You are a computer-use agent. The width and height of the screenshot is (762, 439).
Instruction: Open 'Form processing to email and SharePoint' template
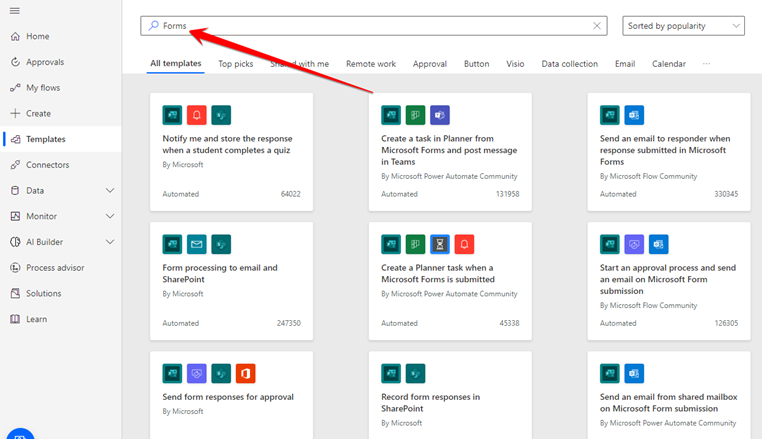point(220,274)
